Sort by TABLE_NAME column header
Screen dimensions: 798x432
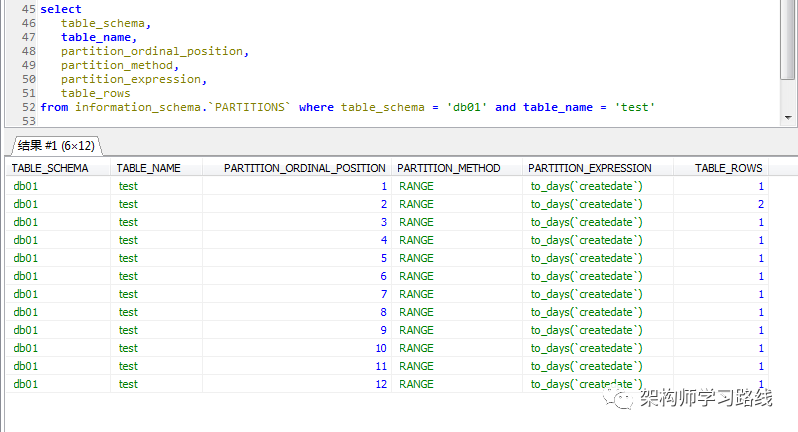156,168
